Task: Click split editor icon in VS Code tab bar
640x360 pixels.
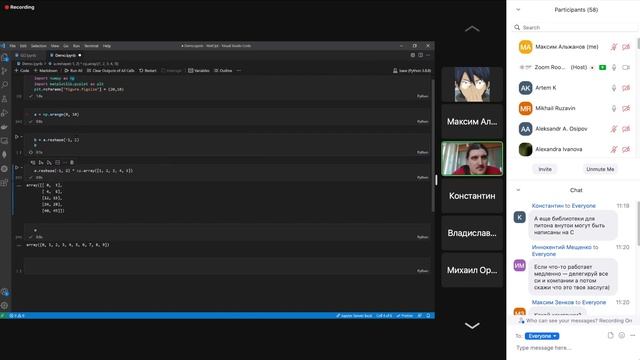Action: tap(420, 55)
